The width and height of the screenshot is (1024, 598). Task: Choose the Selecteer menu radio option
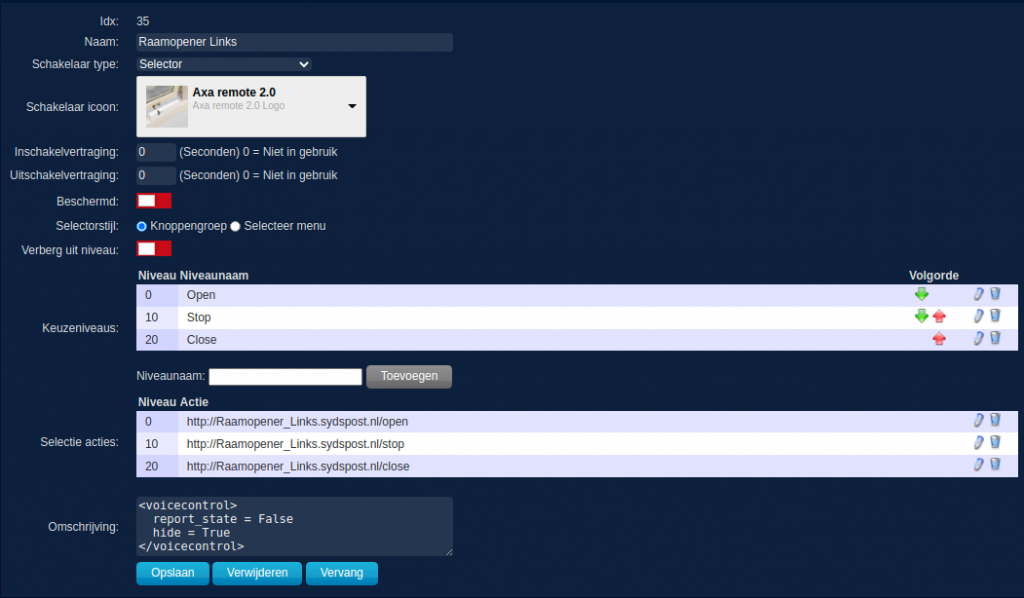236,226
